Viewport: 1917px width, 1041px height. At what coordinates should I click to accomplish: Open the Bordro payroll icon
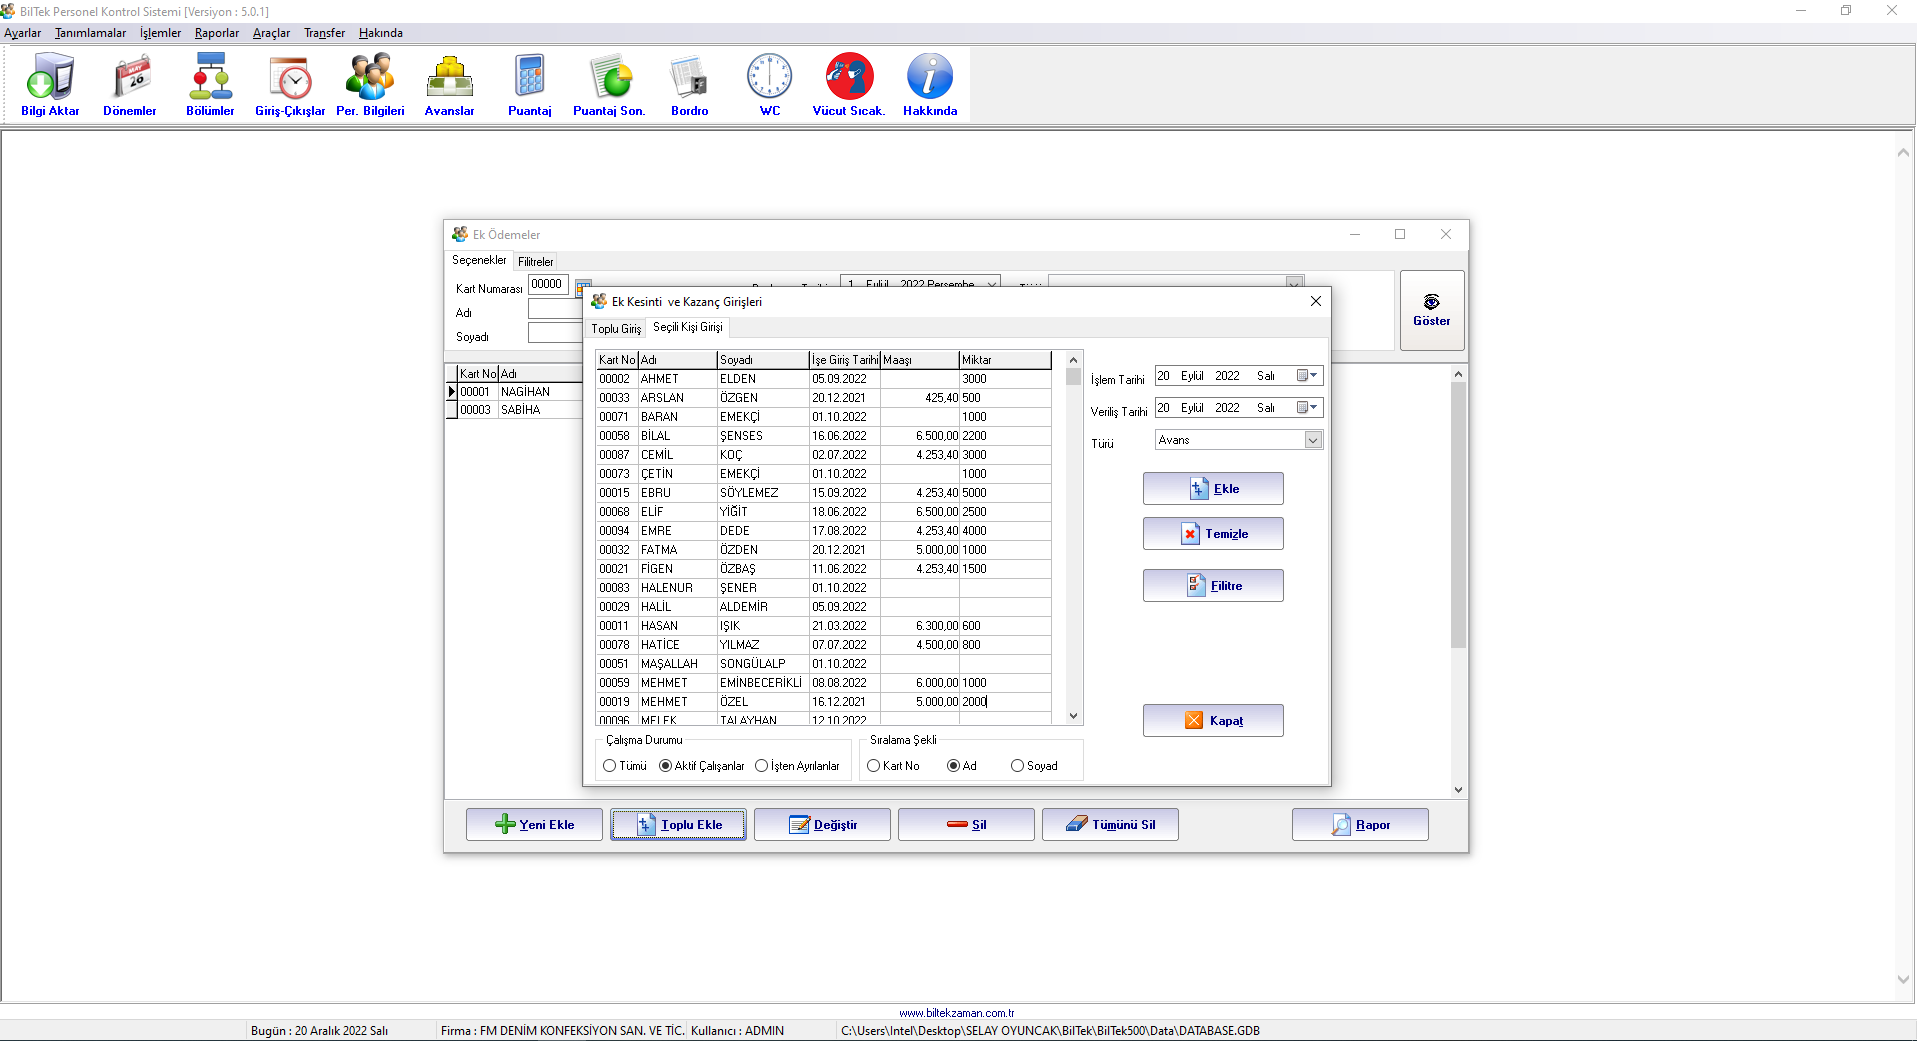pyautogui.click(x=690, y=85)
